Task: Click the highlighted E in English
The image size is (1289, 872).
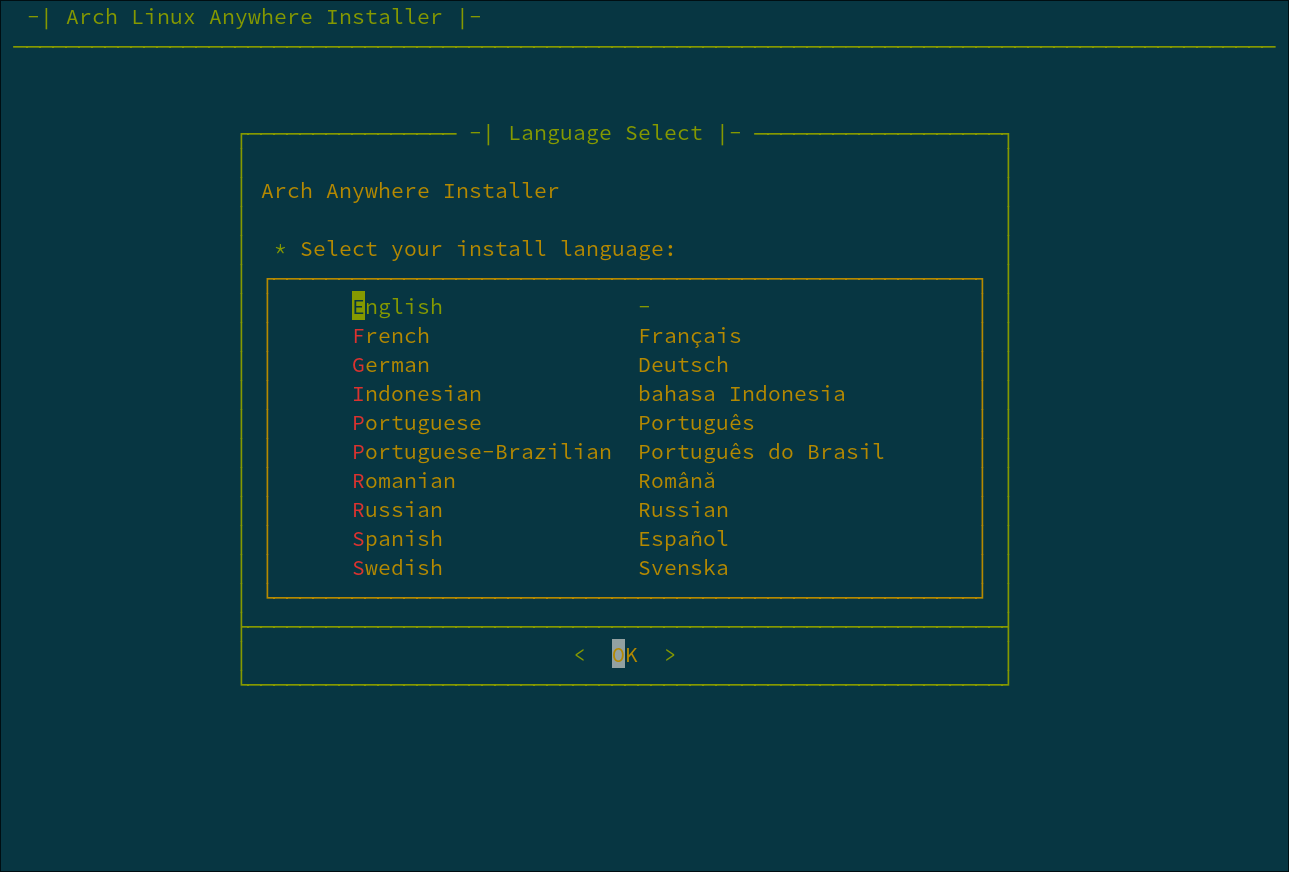Action: 357,306
